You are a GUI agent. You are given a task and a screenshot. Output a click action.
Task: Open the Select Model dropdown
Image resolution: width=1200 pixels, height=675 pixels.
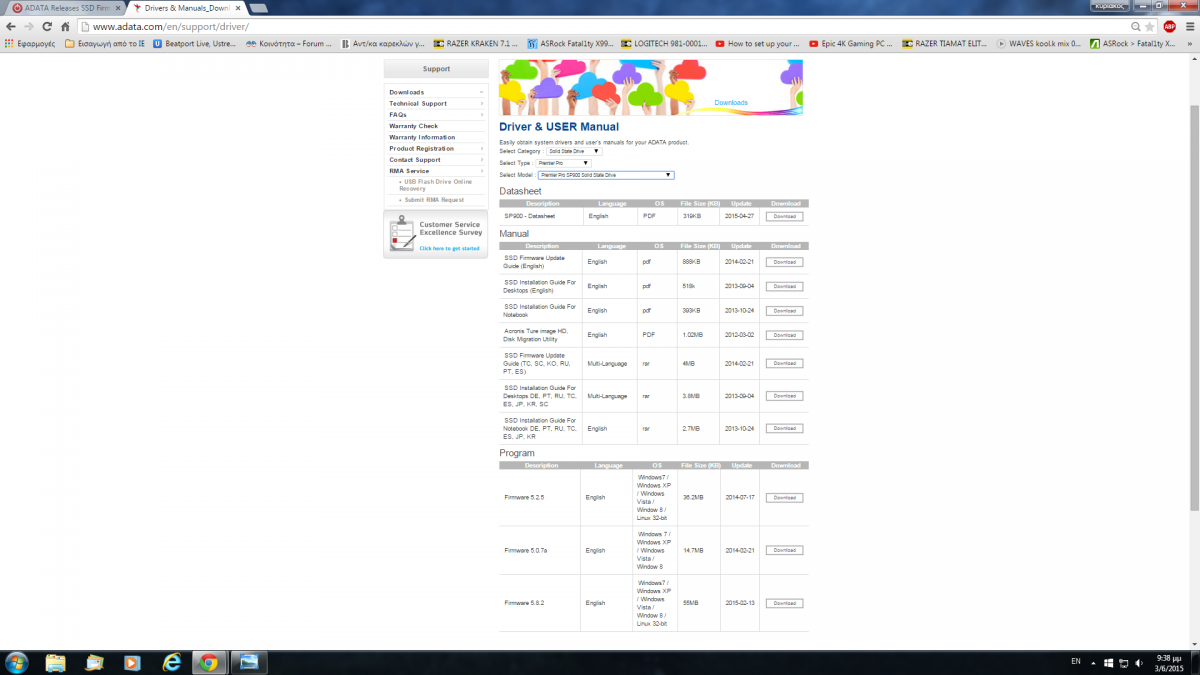pos(605,175)
